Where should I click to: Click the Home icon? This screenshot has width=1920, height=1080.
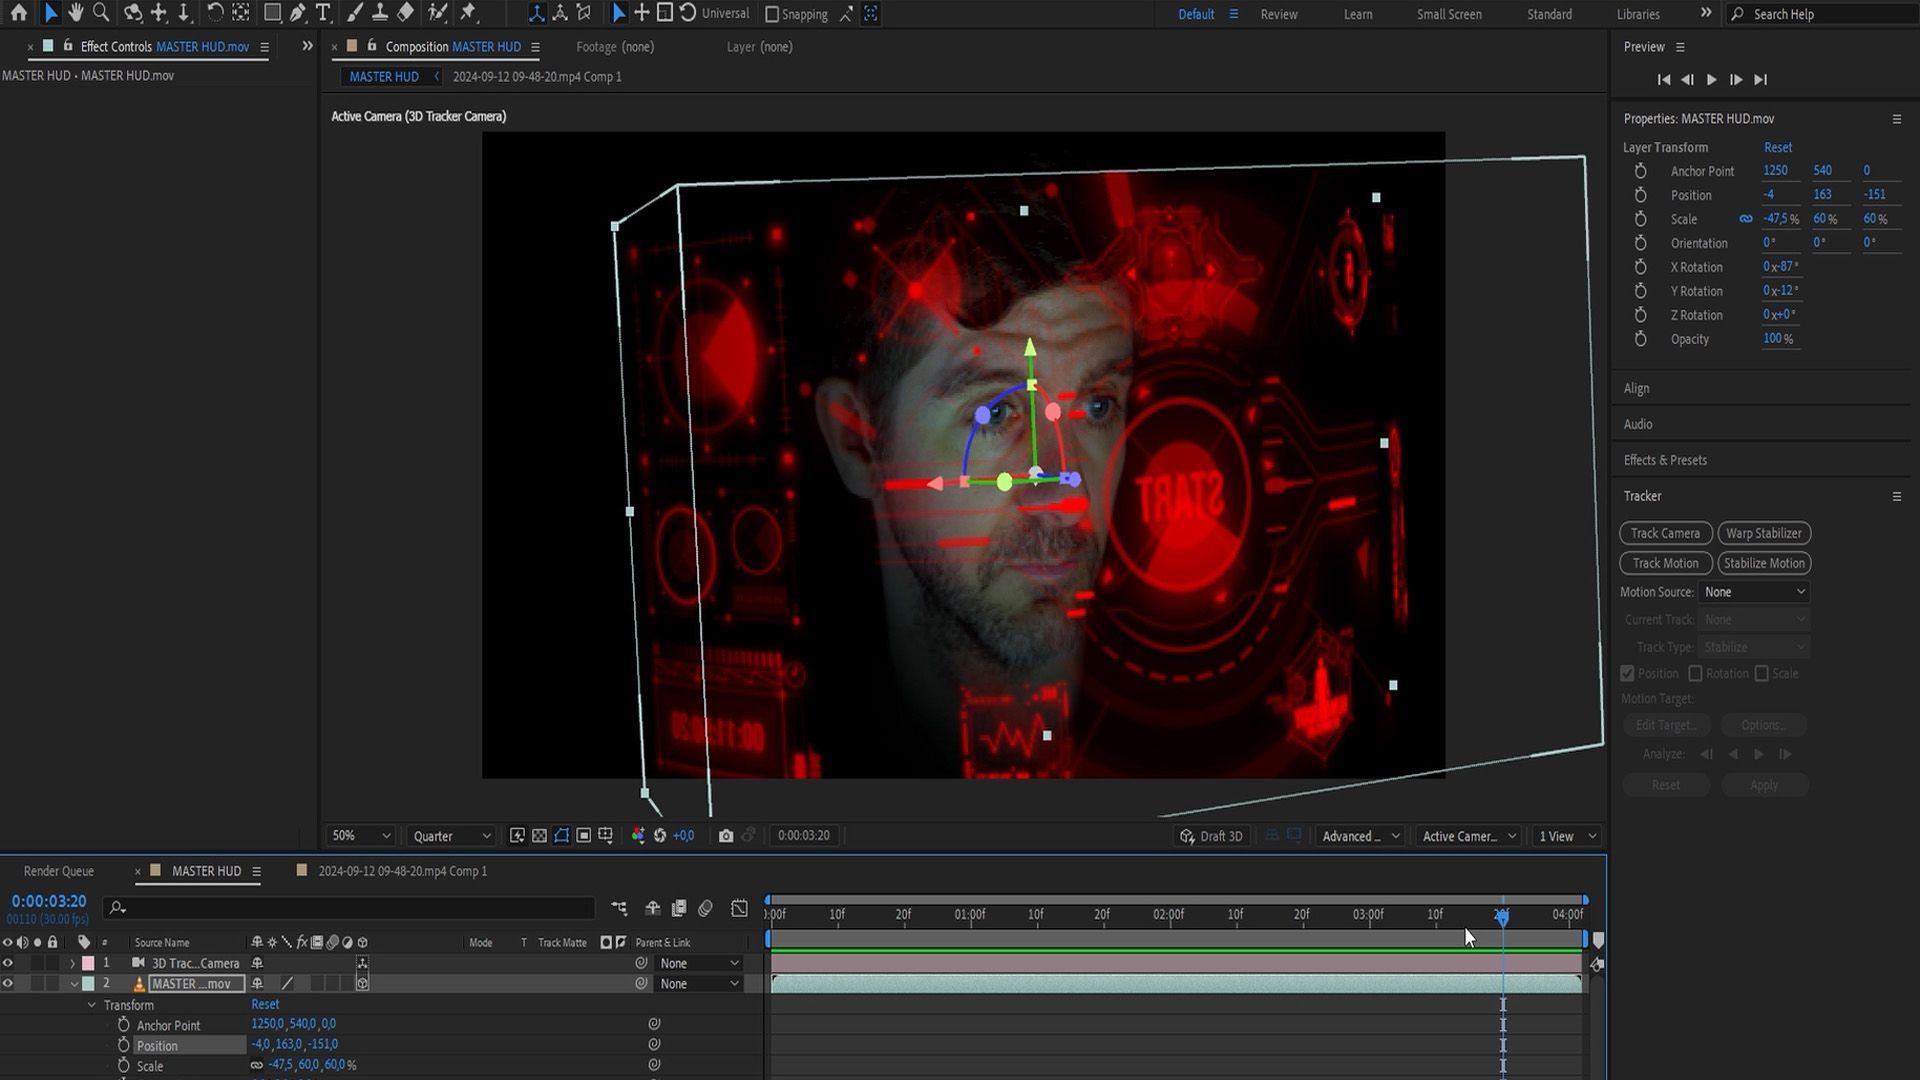(18, 13)
